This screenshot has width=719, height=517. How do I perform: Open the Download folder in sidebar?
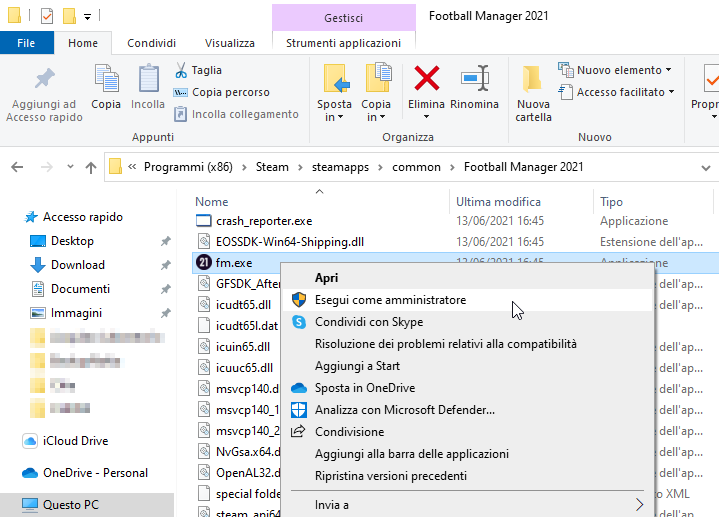(x=77, y=265)
